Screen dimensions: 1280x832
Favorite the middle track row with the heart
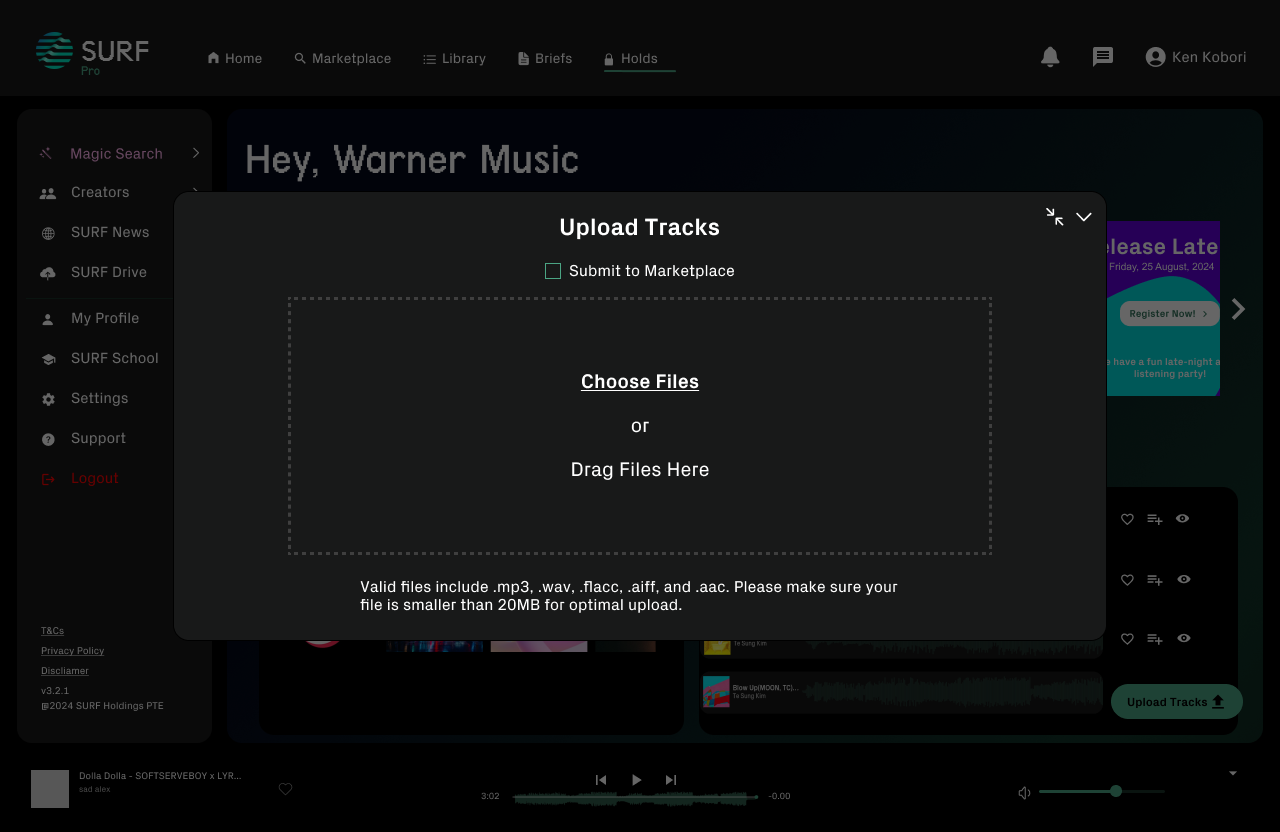[1127, 580]
